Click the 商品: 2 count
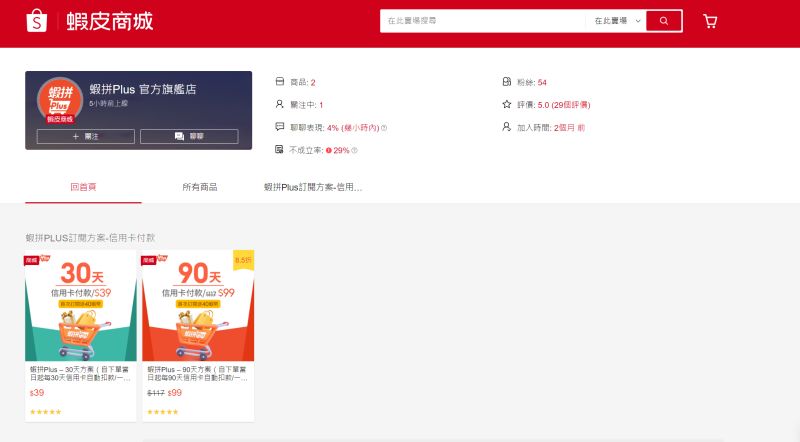 (x=313, y=82)
